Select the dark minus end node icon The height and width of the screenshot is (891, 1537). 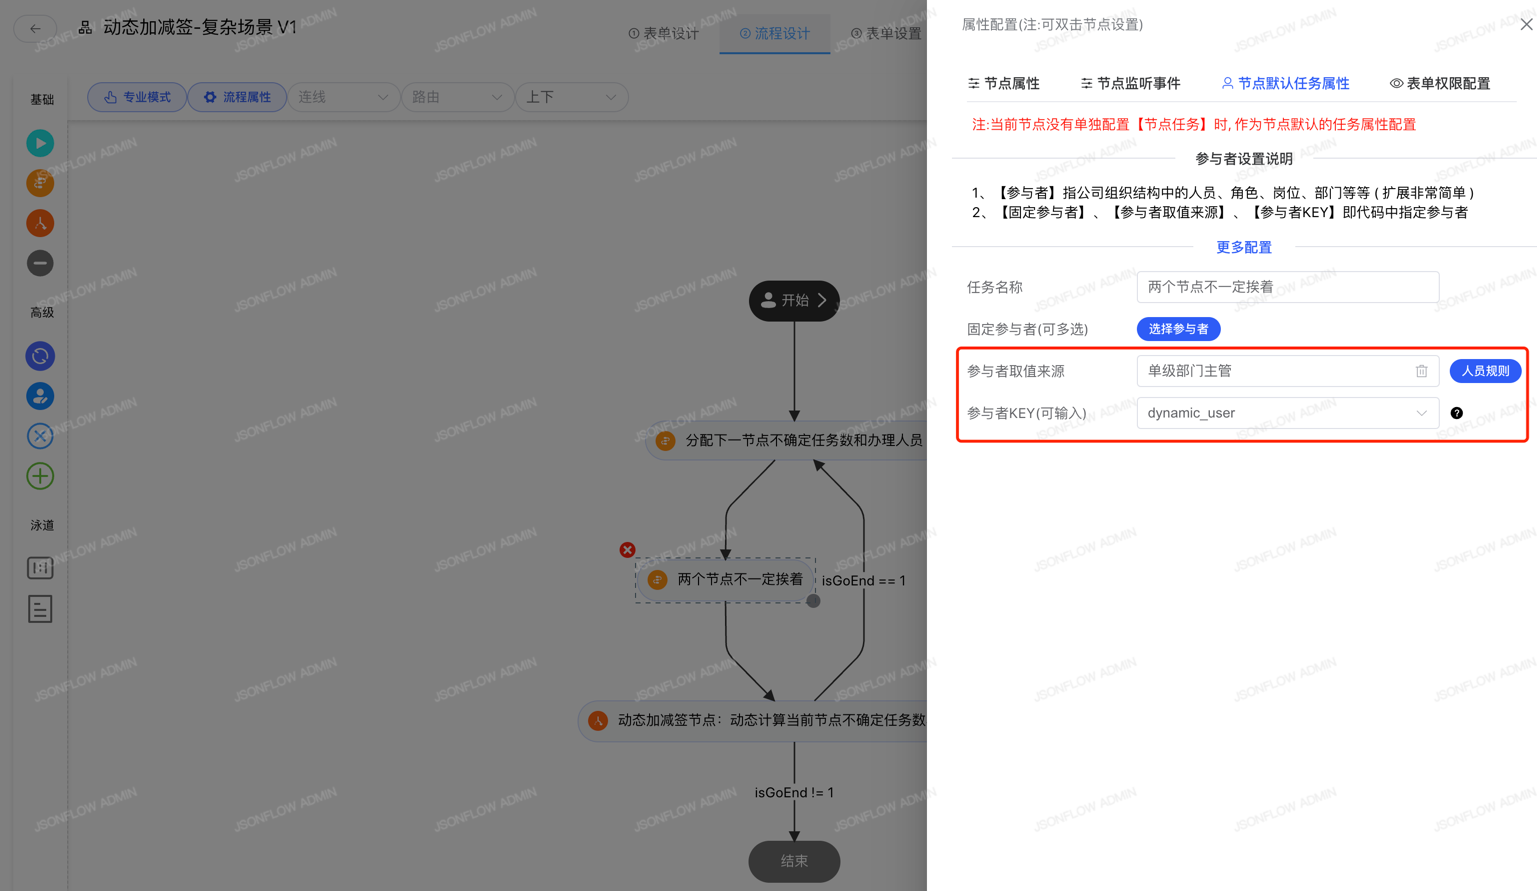coord(40,263)
